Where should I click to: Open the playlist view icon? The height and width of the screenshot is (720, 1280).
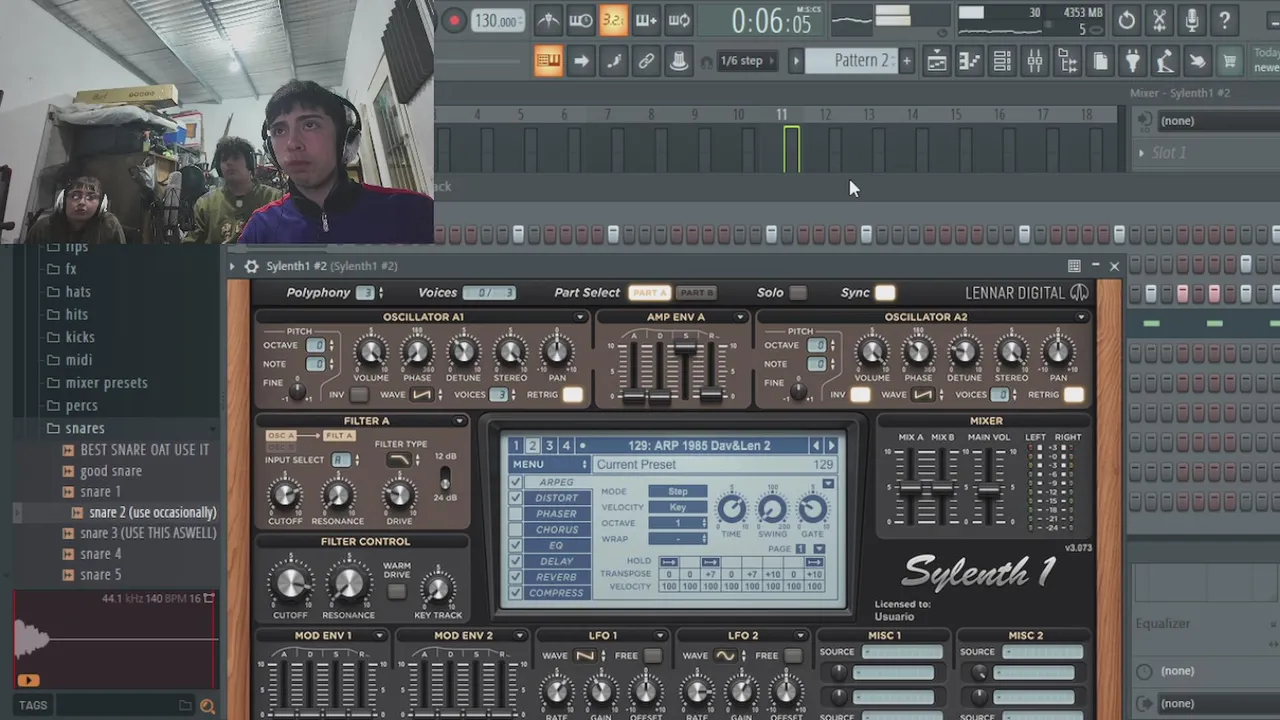pyautogui.click(x=936, y=62)
